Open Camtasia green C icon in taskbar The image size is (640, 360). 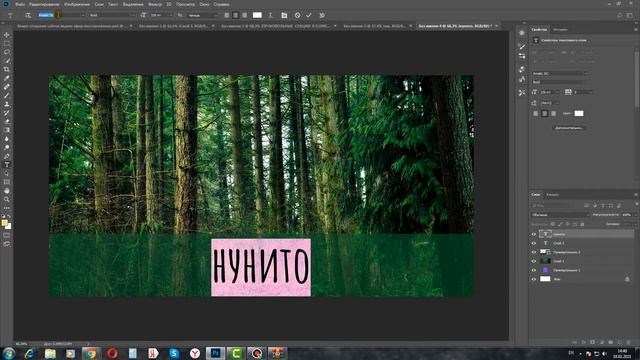pos(236,353)
